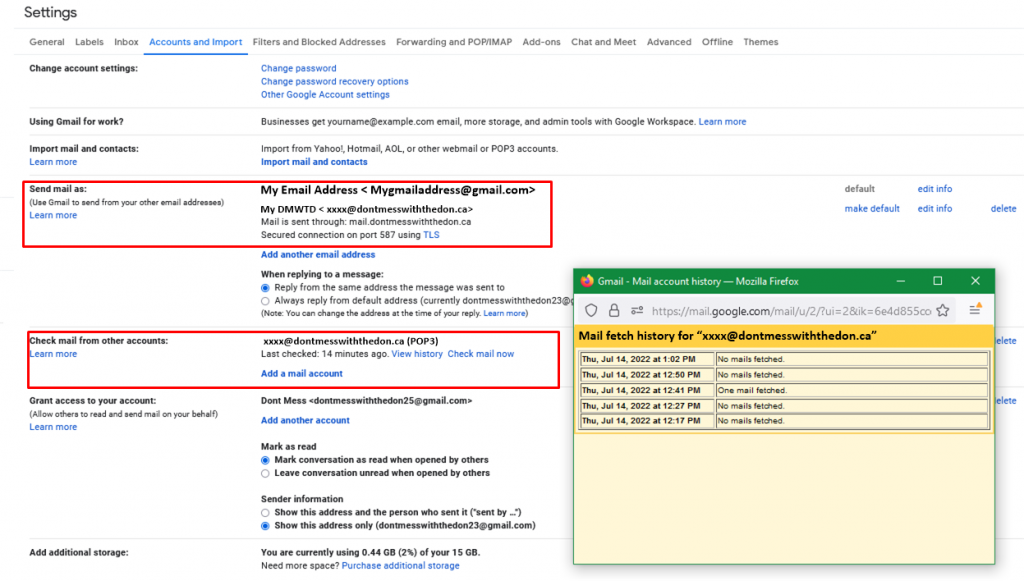
Task: Click the Change password link
Action: [298, 68]
